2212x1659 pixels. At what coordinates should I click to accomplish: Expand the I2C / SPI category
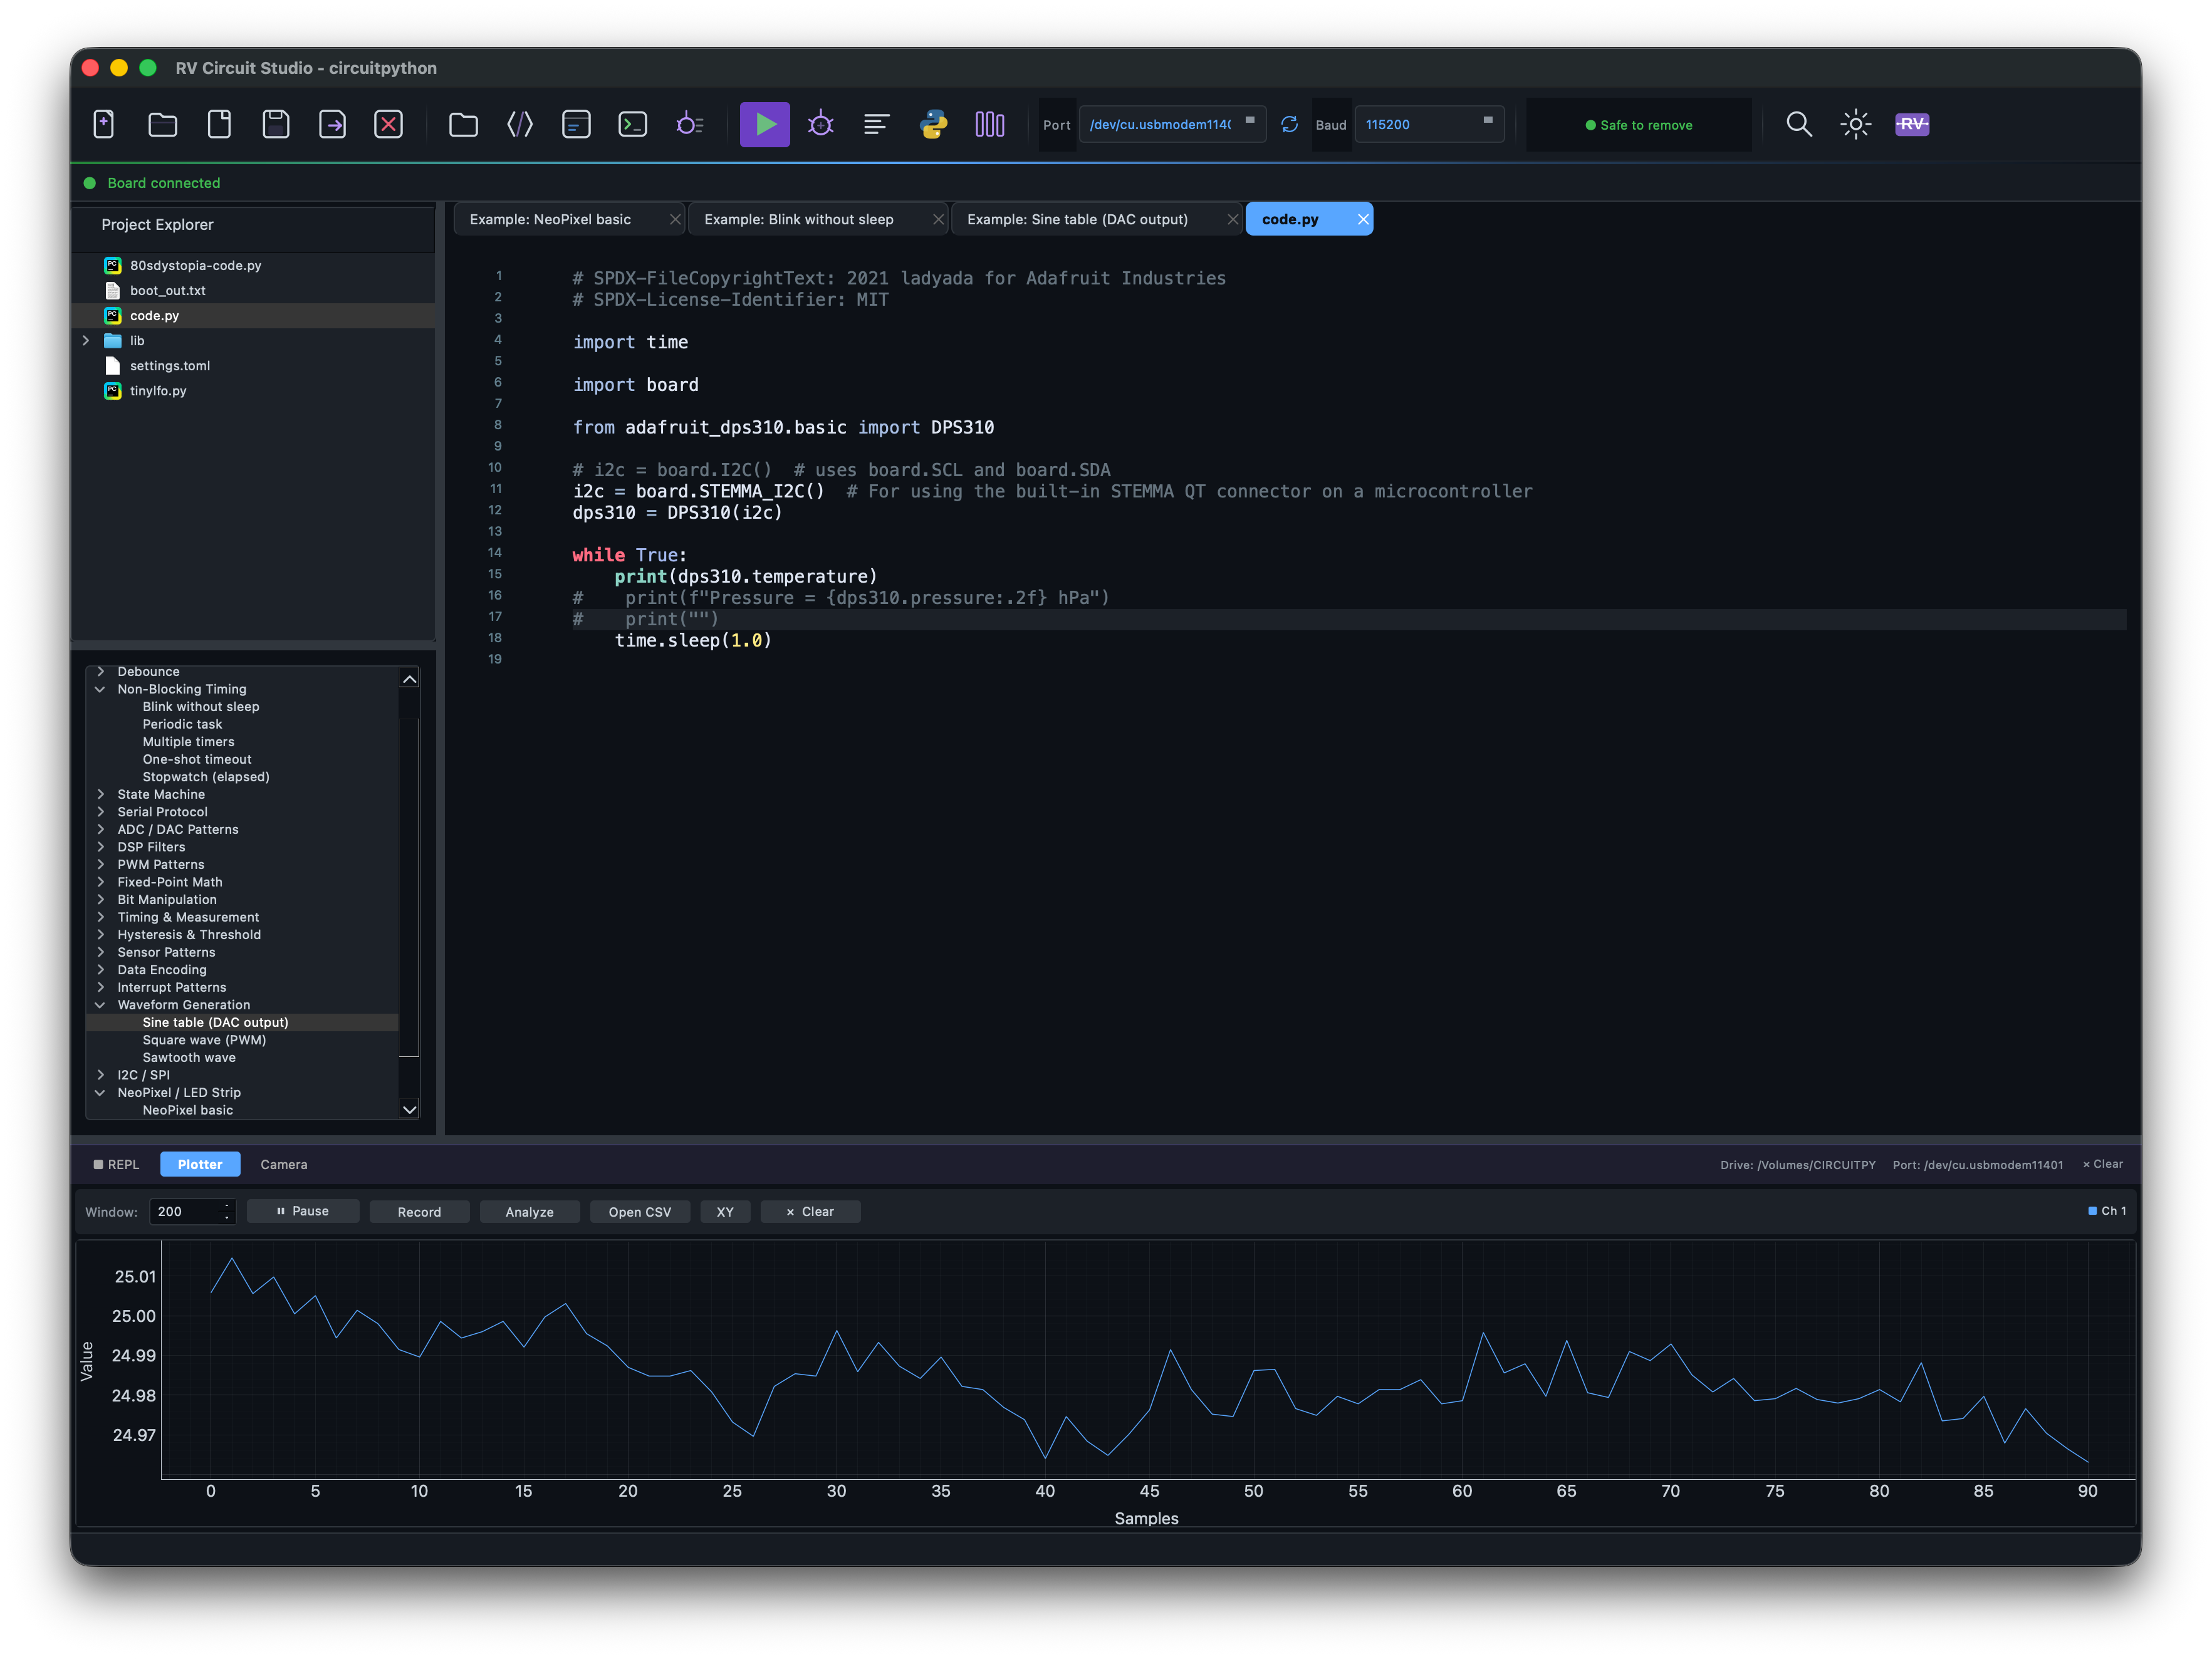click(100, 1075)
